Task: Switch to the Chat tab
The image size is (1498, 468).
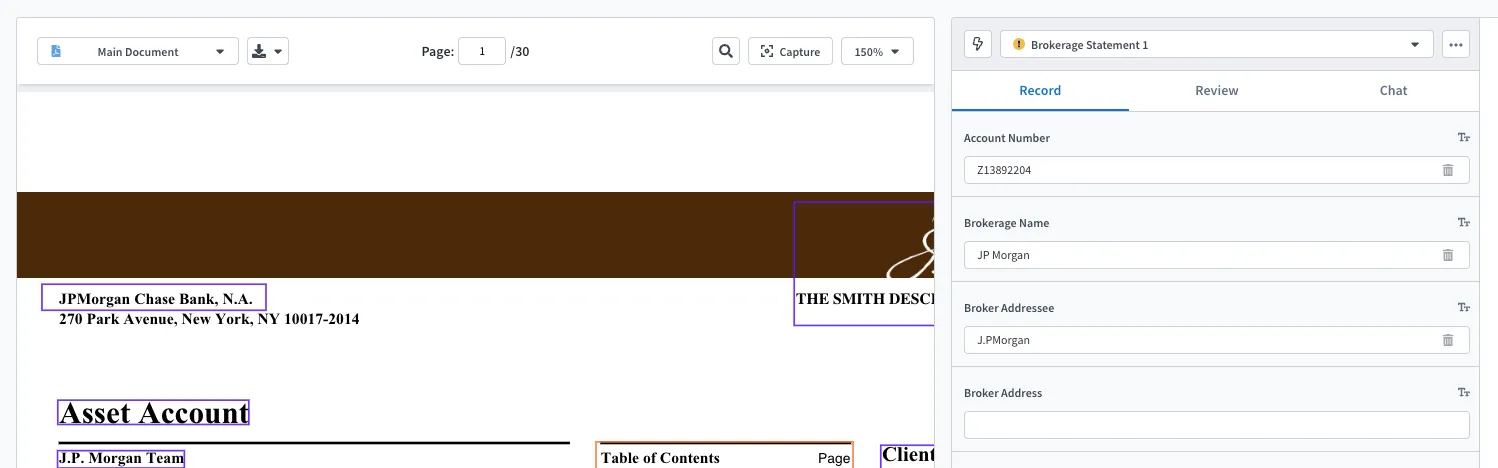Action: pyautogui.click(x=1393, y=90)
